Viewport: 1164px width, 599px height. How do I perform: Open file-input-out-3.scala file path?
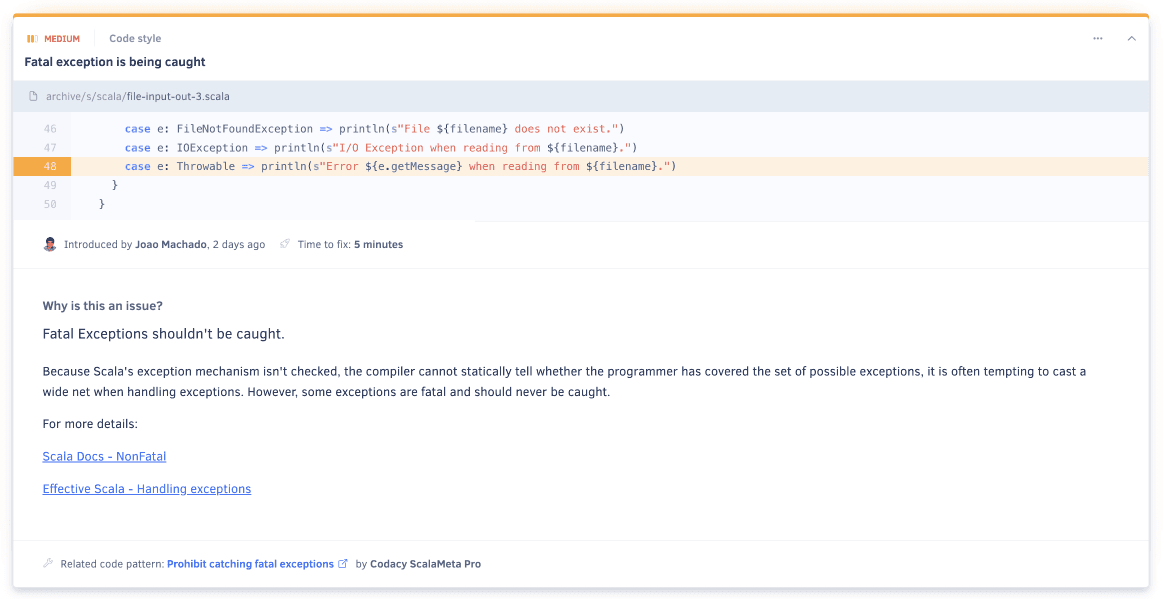point(178,97)
